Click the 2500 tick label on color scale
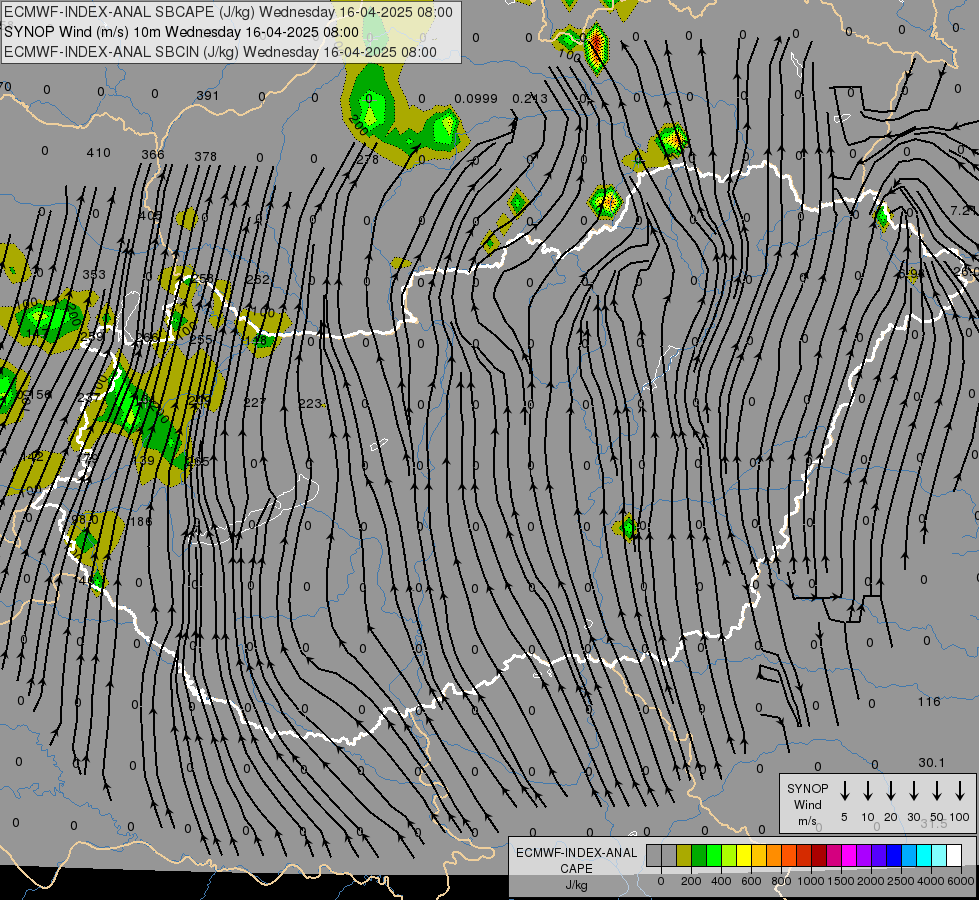 [900, 881]
